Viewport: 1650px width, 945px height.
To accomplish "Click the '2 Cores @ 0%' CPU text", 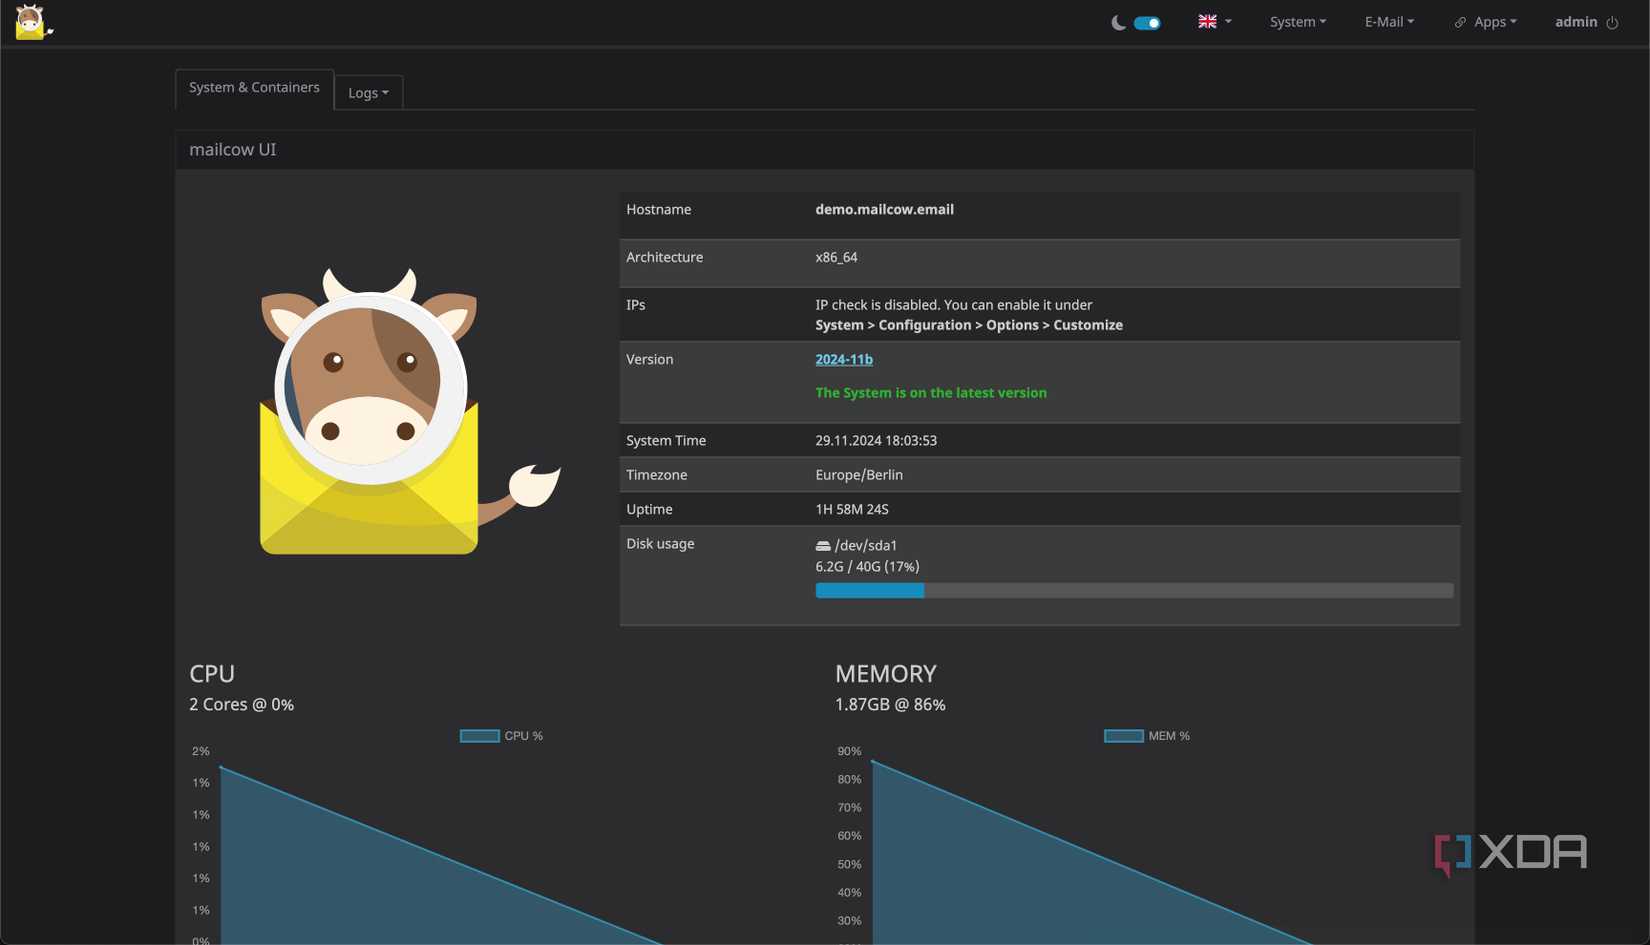I will click(242, 705).
